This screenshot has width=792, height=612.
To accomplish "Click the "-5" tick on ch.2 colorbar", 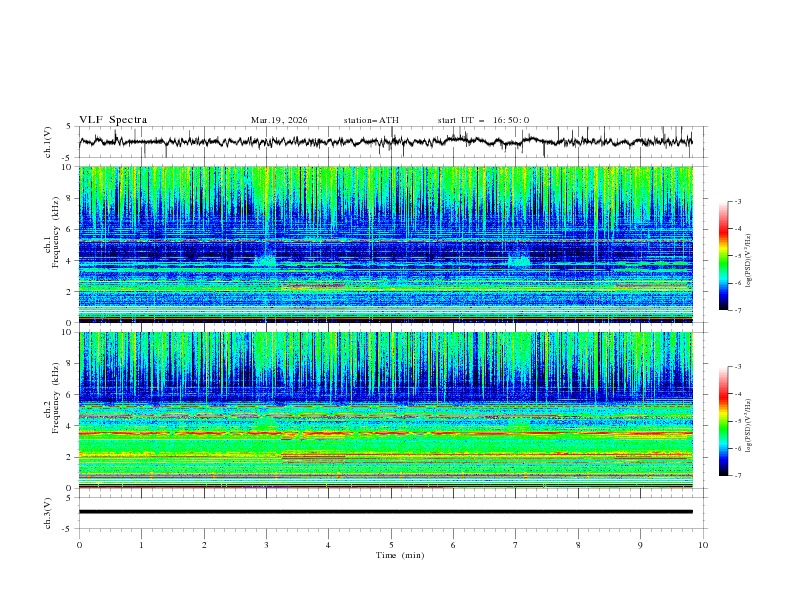I will click(x=738, y=421).
